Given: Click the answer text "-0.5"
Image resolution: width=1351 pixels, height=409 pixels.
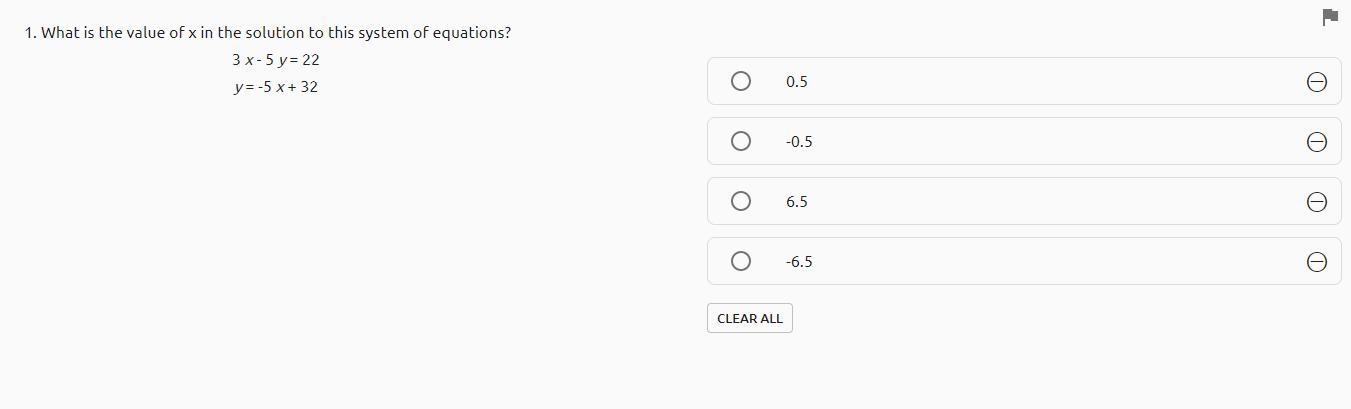Looking at the screenshot, I should pos(799,142).
